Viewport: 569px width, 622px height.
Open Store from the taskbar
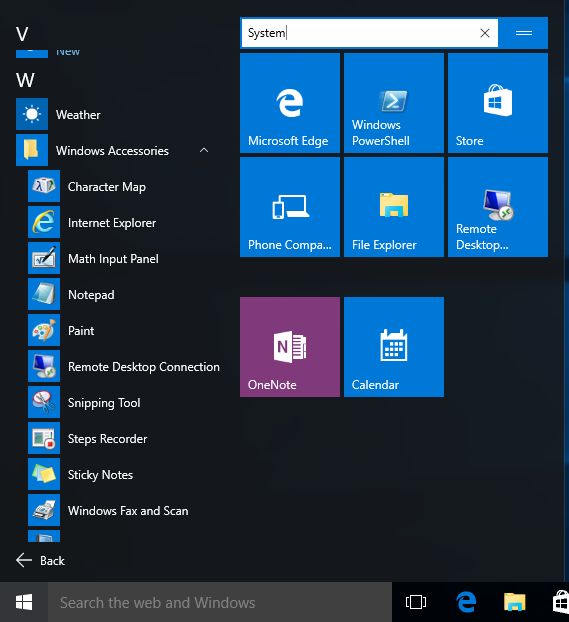coord(559,602)
